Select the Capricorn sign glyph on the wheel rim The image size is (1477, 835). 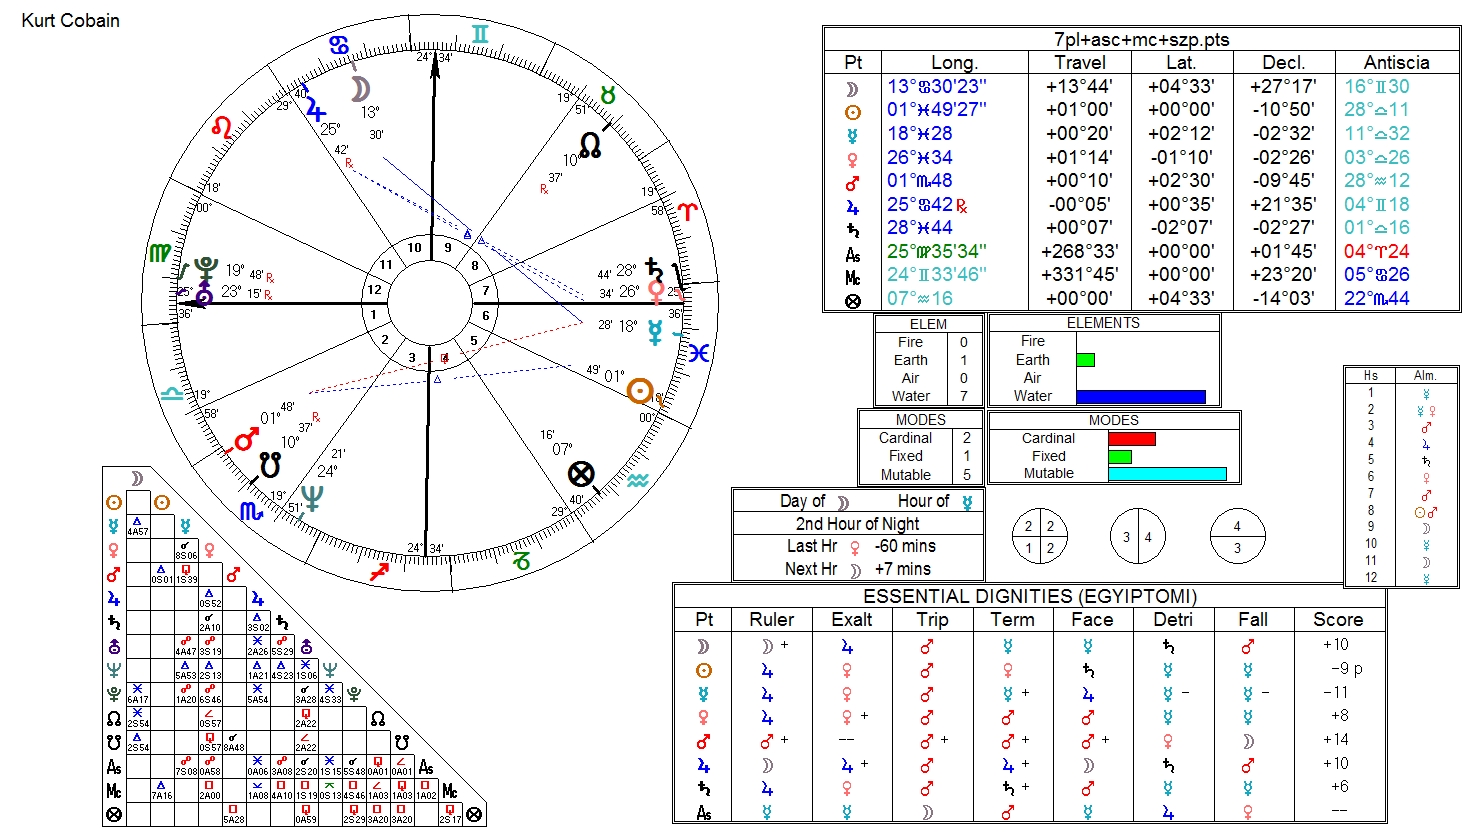(x=521, y=561)
